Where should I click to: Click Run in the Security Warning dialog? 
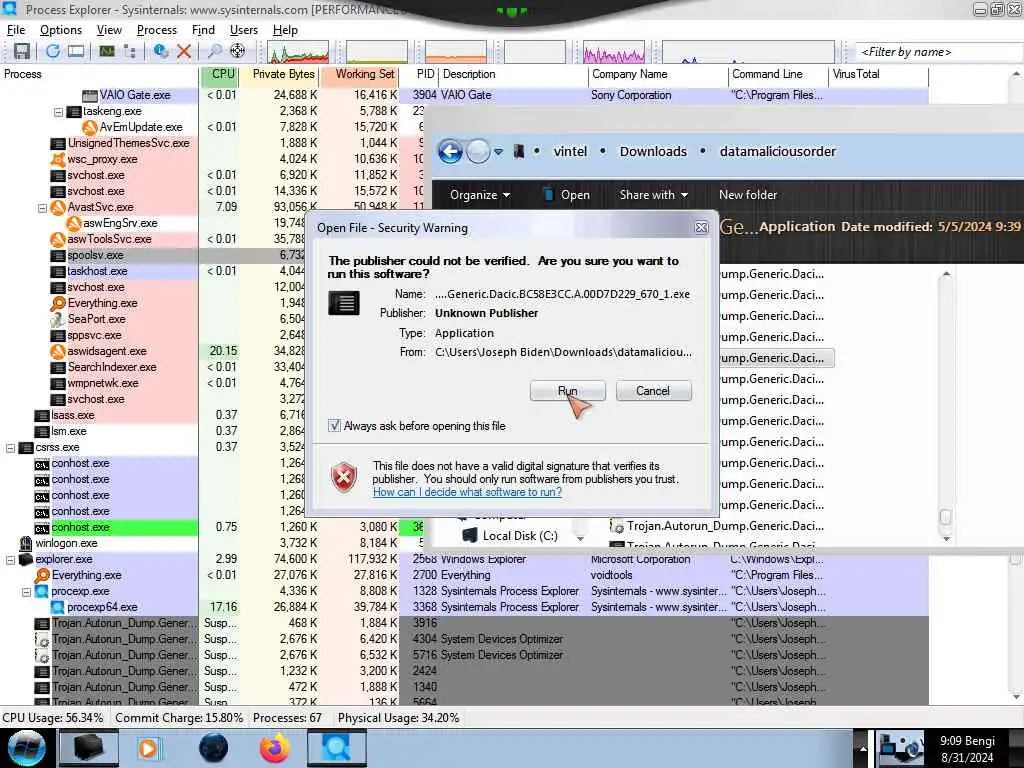coord(568,391)
